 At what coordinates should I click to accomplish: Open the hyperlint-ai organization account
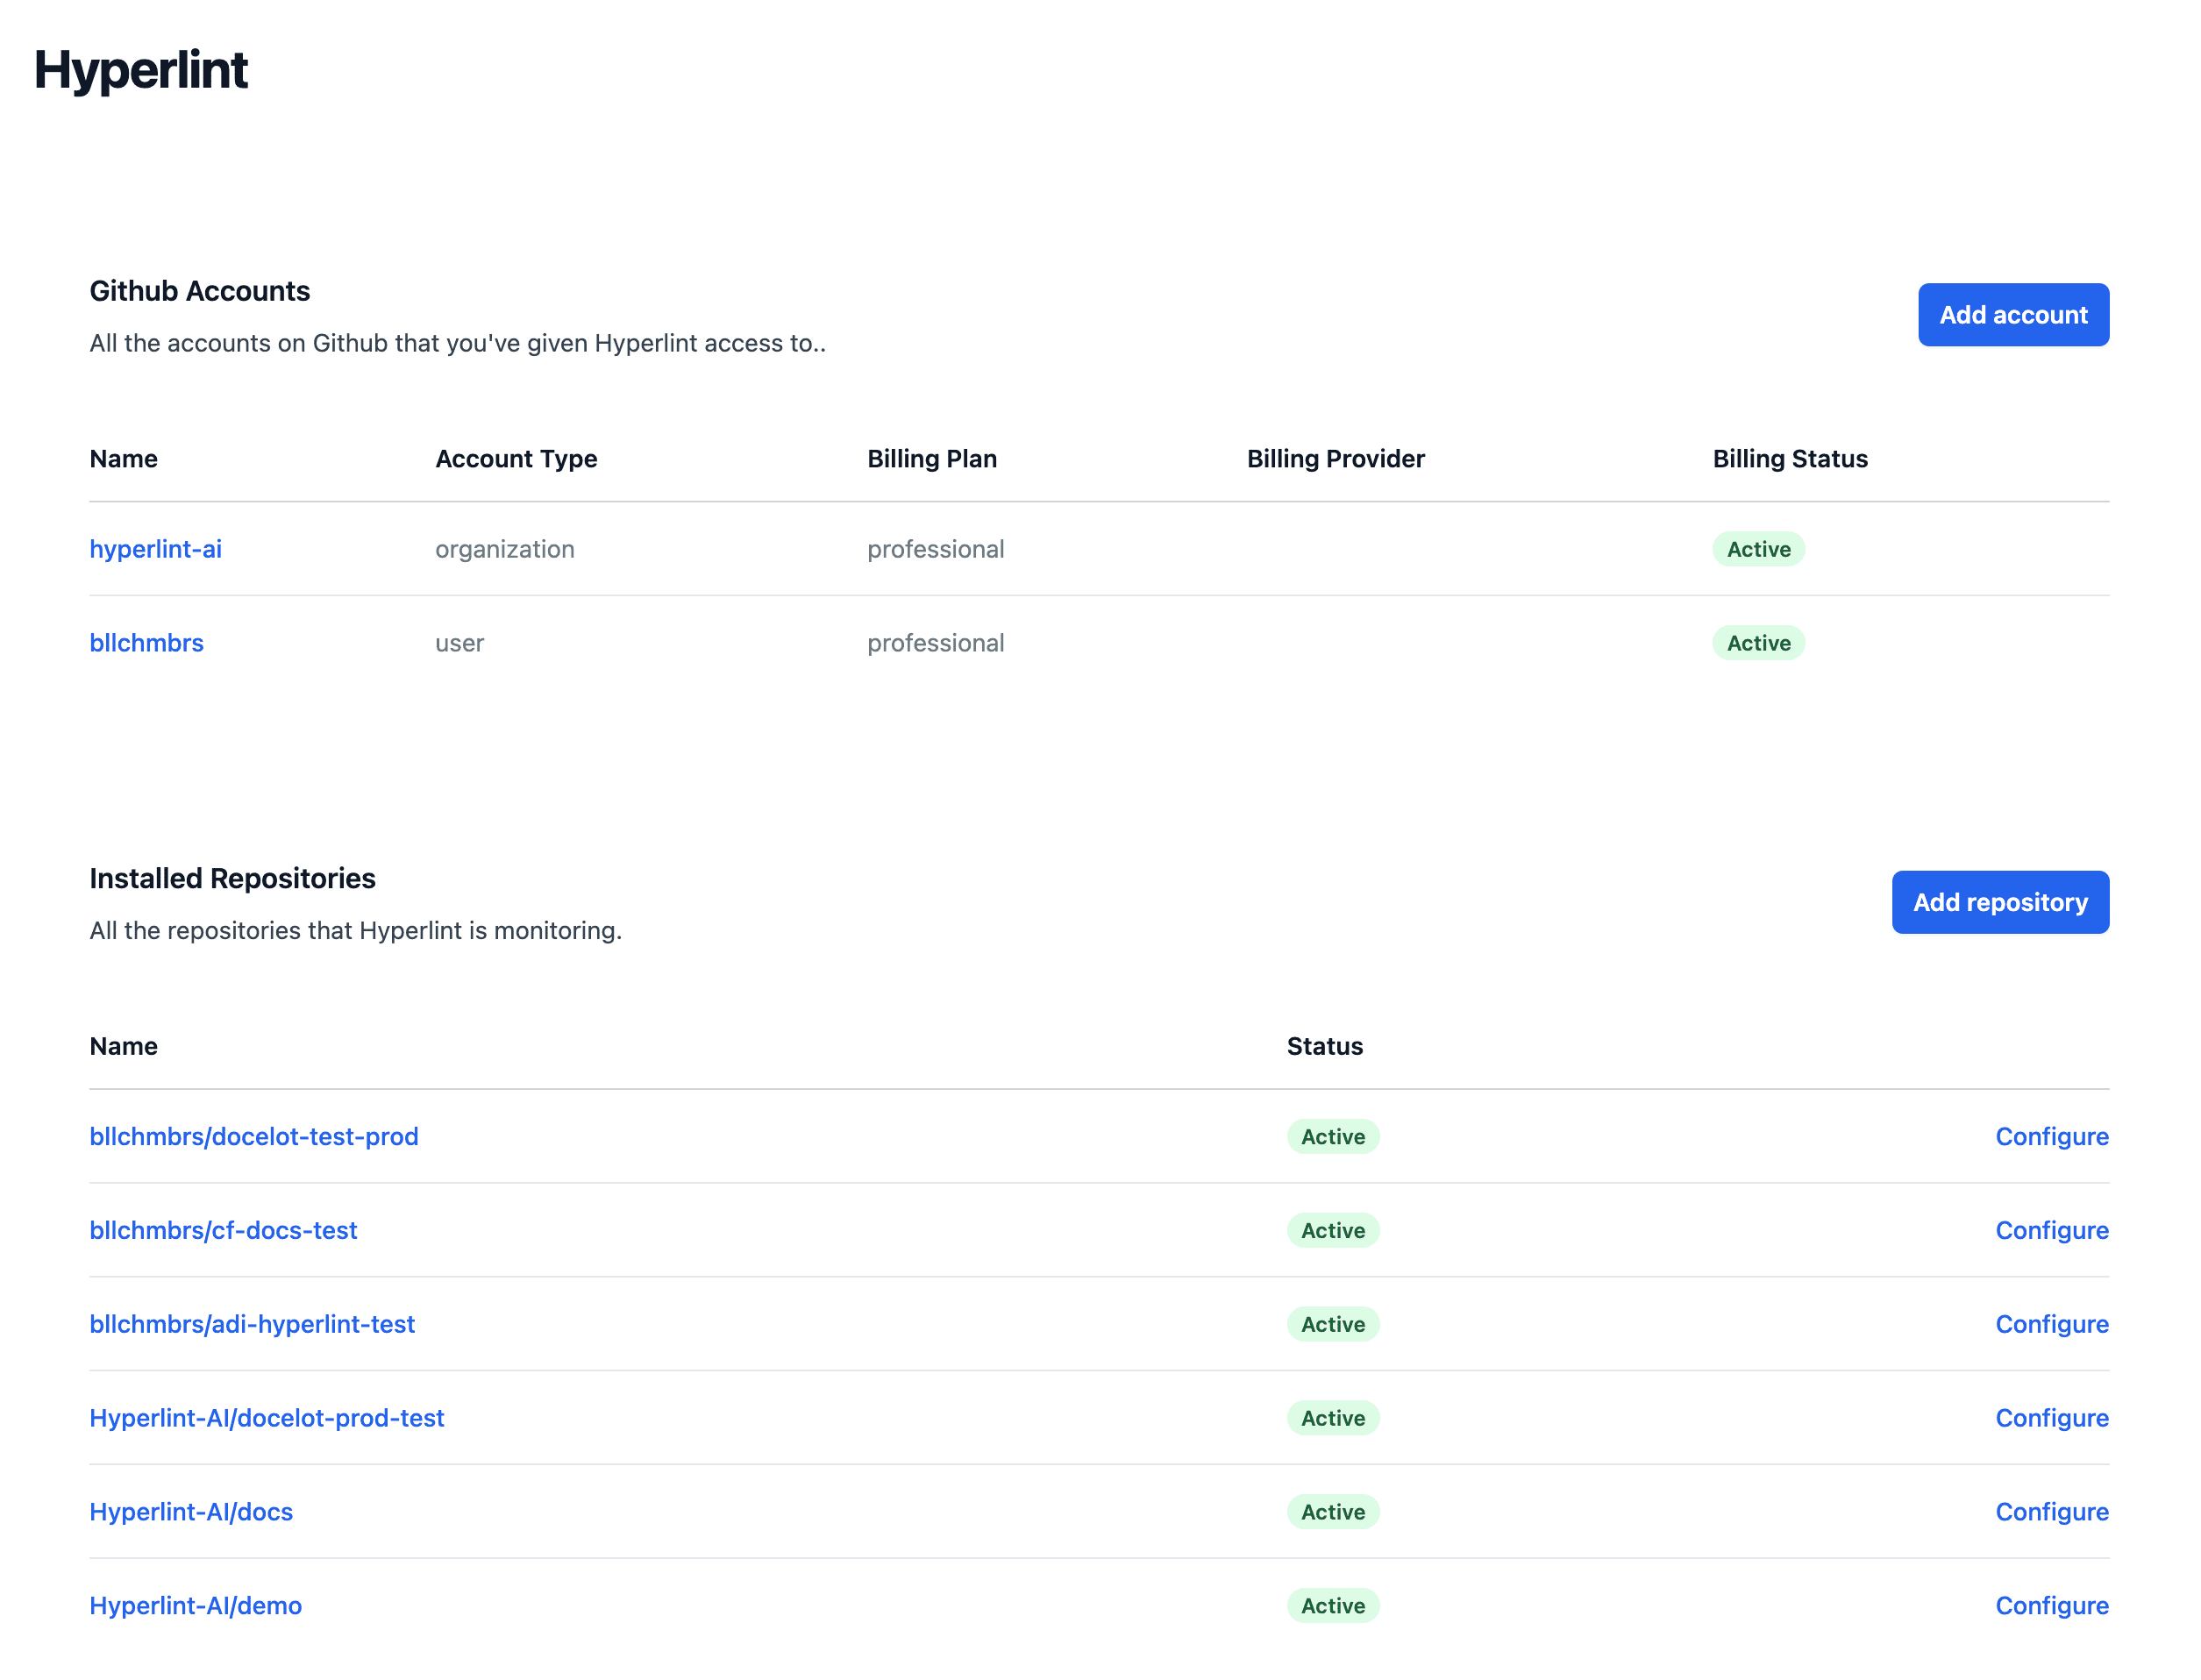tap(155, 549)
